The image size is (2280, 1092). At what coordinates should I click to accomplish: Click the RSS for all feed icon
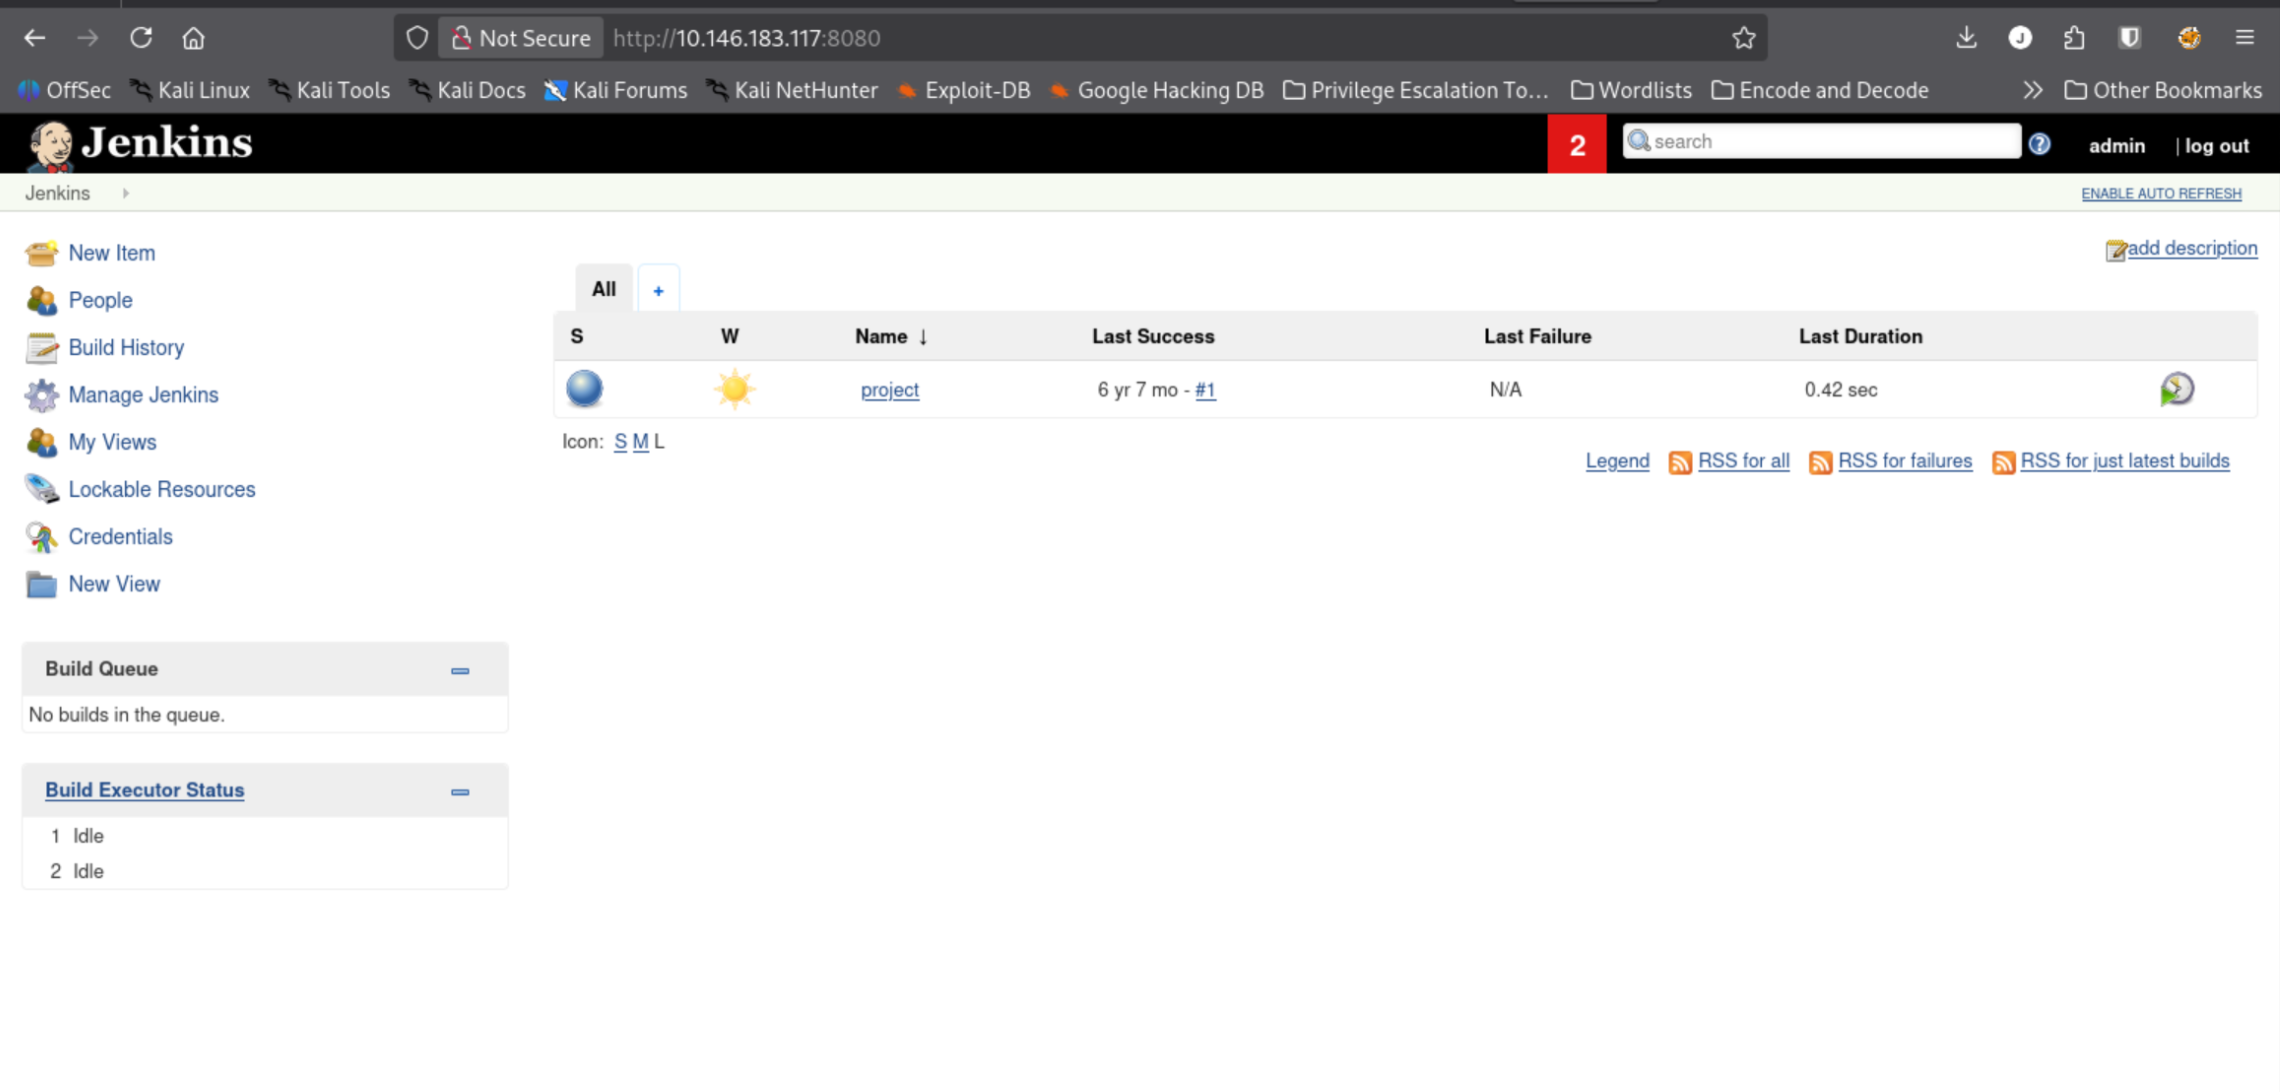click(x=1680, y=462)
